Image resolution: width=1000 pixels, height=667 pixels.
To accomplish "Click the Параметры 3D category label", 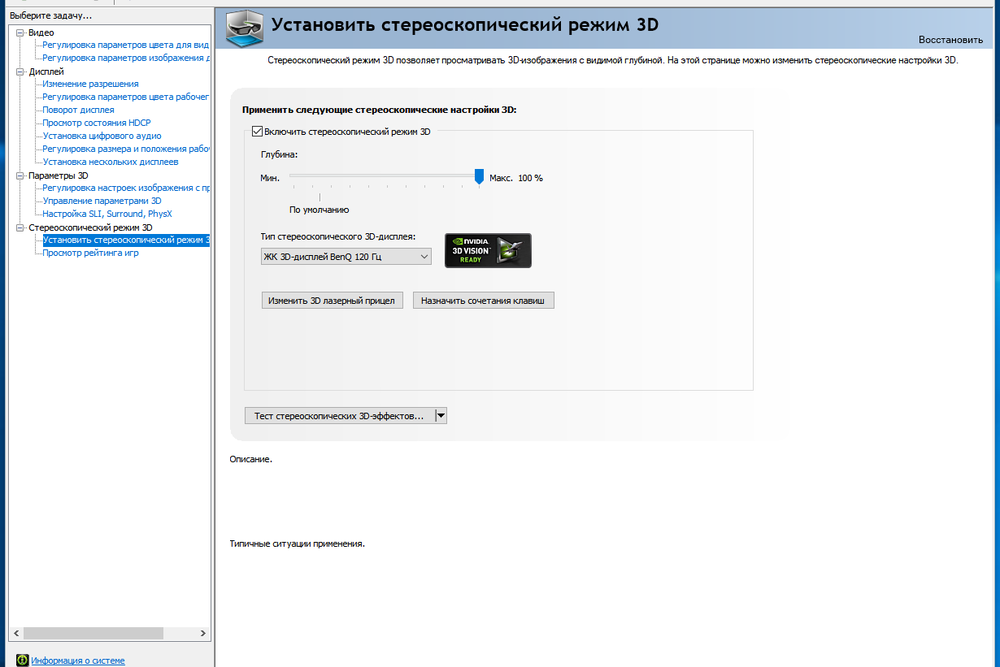I will [58, 175].
